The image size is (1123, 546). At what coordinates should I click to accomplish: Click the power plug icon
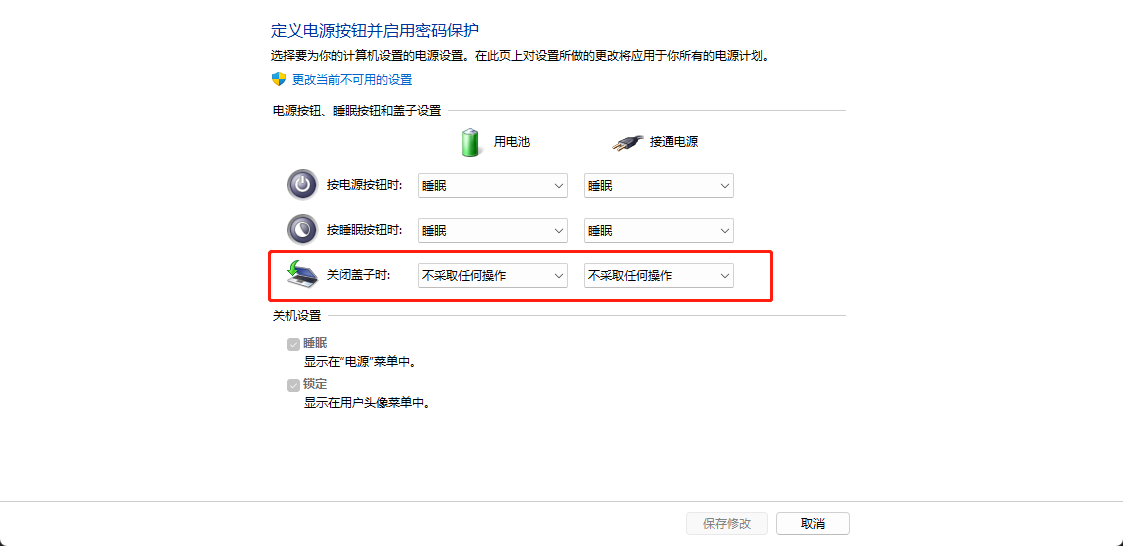627,143
